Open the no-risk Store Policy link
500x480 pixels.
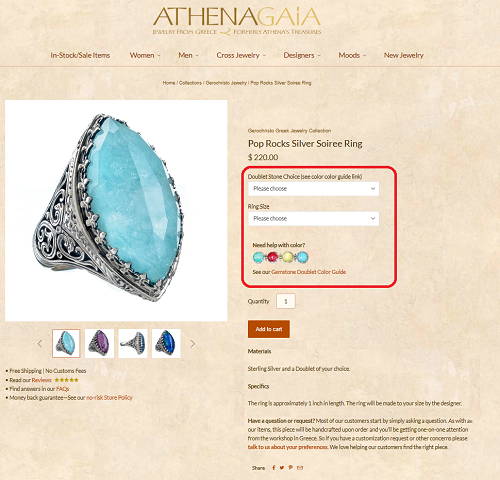click(x=109, y=398)
